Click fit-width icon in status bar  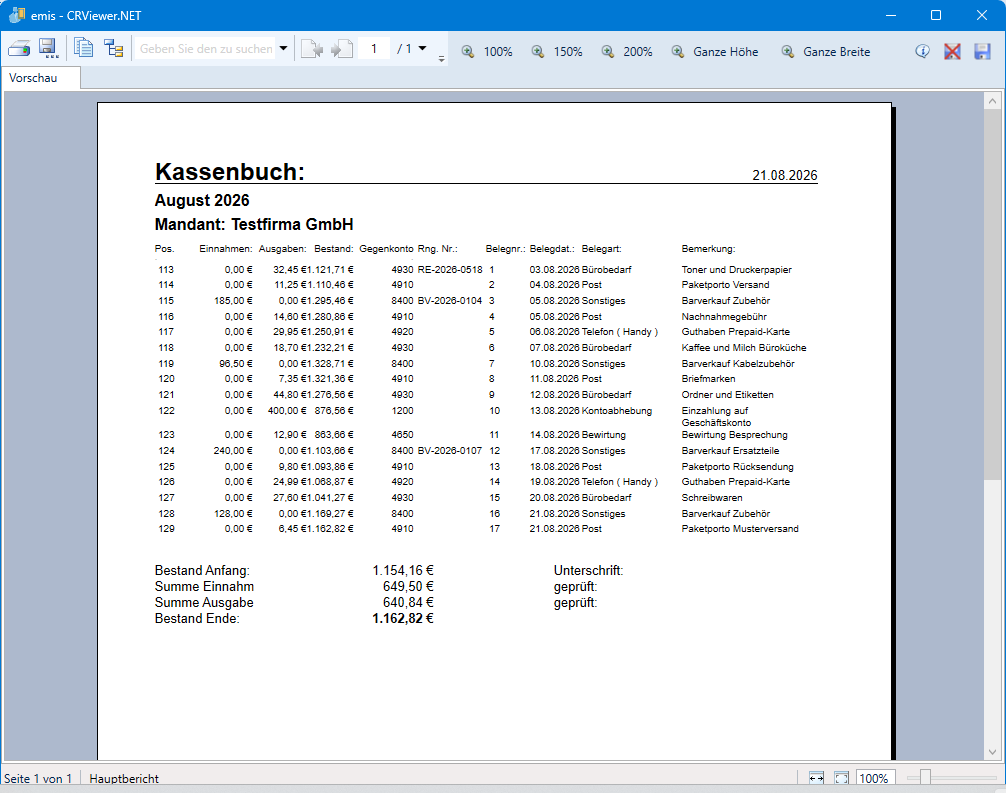[816, 778]
